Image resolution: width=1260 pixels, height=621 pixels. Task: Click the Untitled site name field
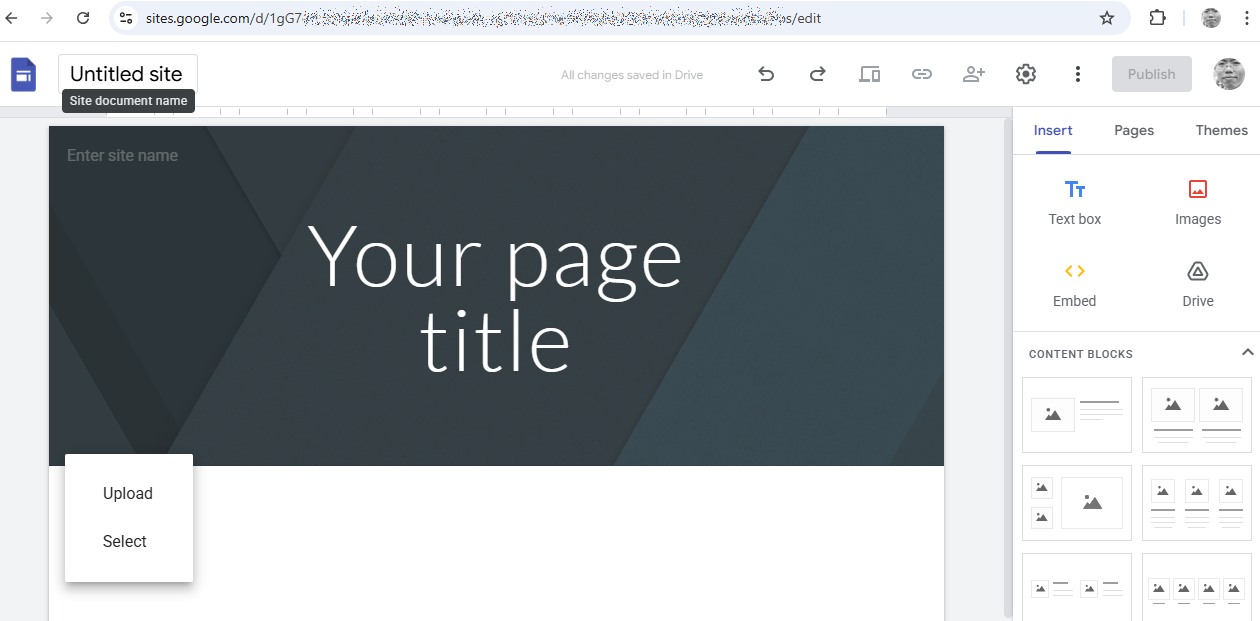pos(127,74)
